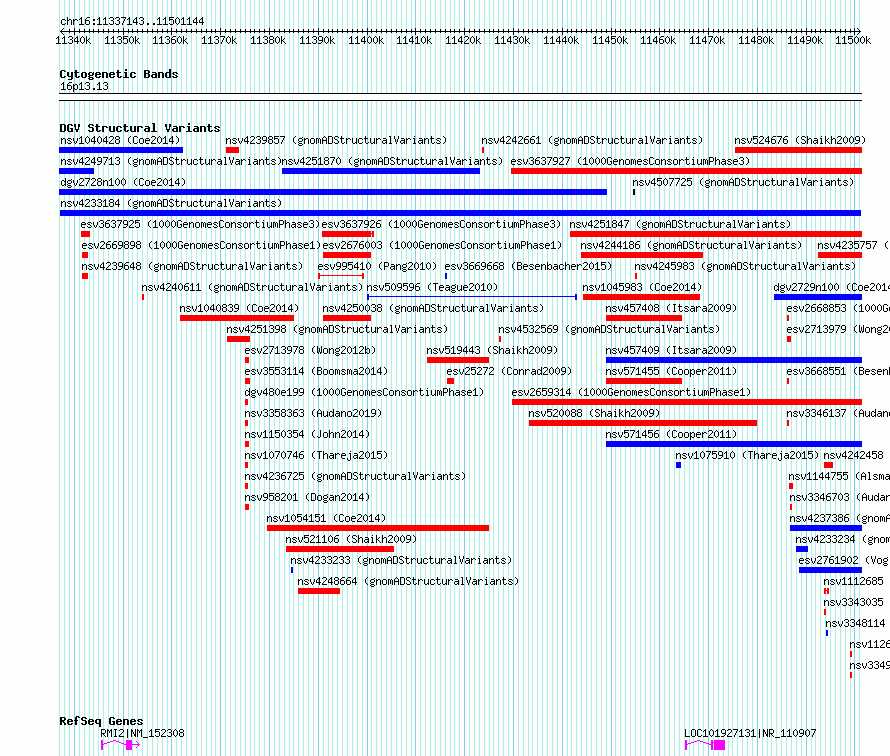Viewport: 890px width, 756px height.
Task: Click the 16p13.13 band label
Action: click(84, 86)
